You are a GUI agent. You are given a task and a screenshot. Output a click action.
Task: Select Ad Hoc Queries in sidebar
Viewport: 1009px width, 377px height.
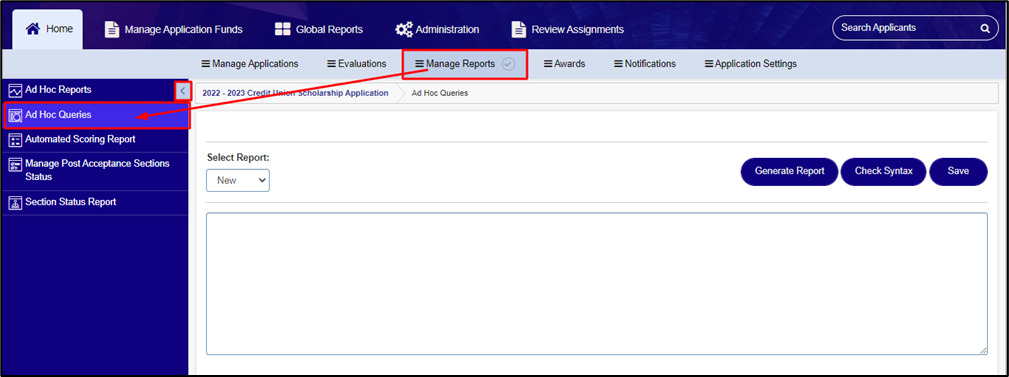point(95,116)
